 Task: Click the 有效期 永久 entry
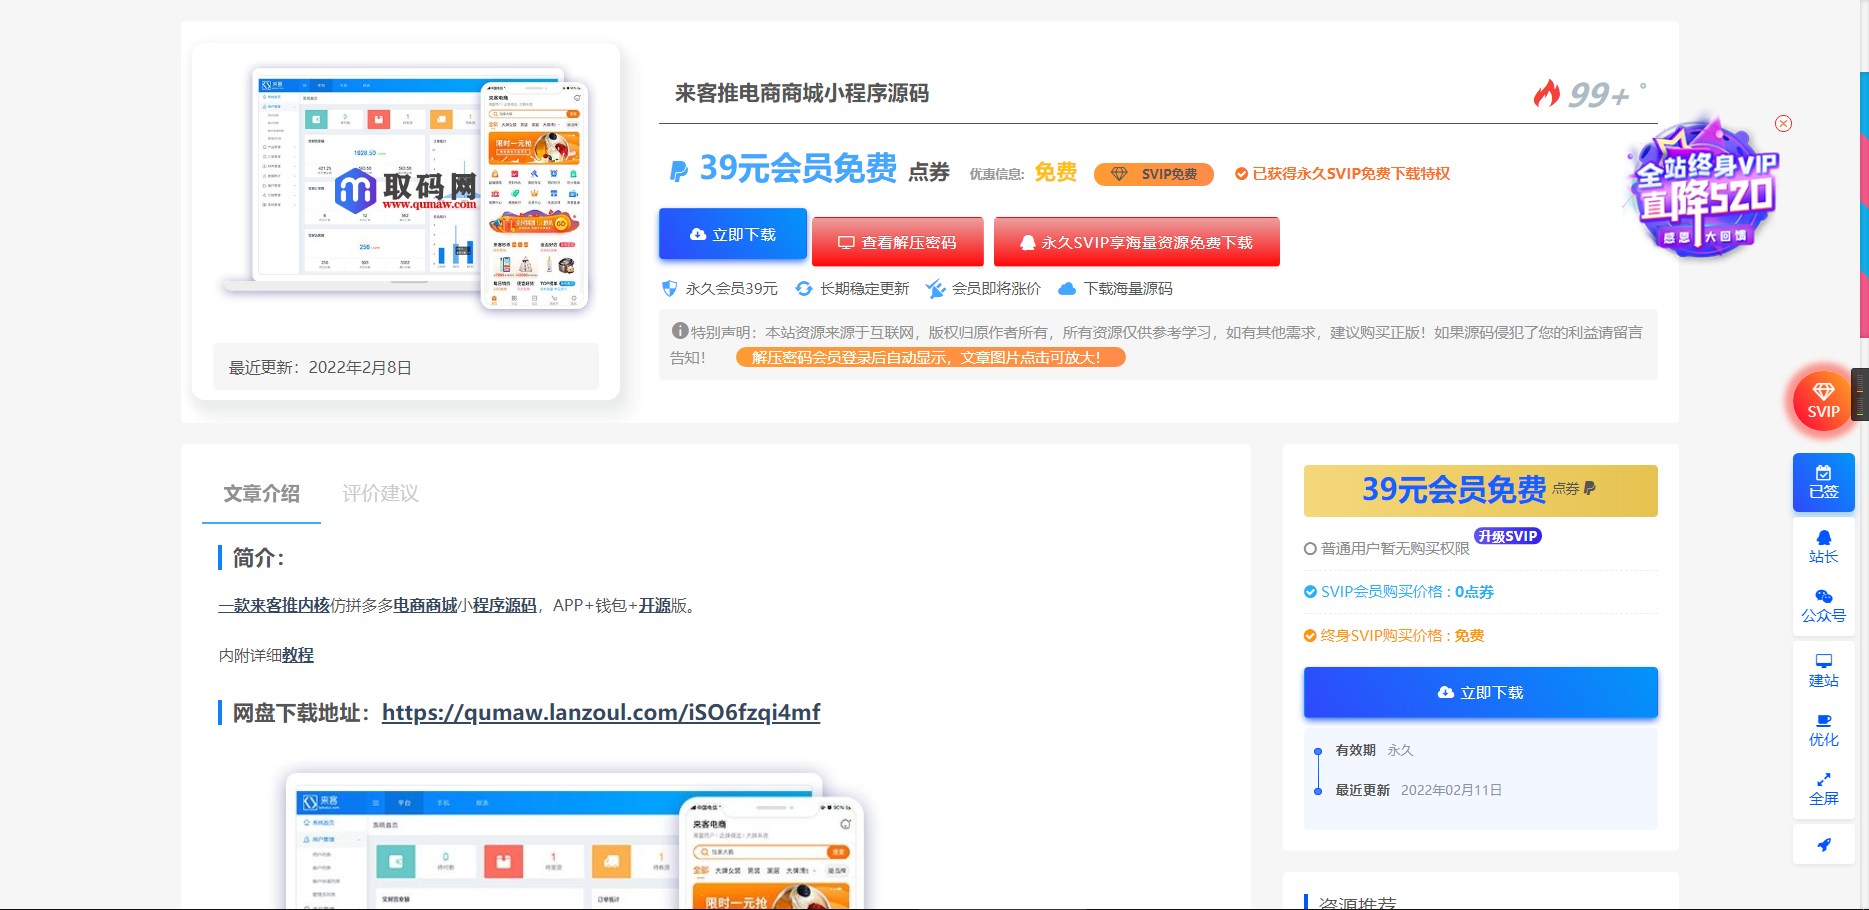pyautogui.click(x=1374, y=750)
